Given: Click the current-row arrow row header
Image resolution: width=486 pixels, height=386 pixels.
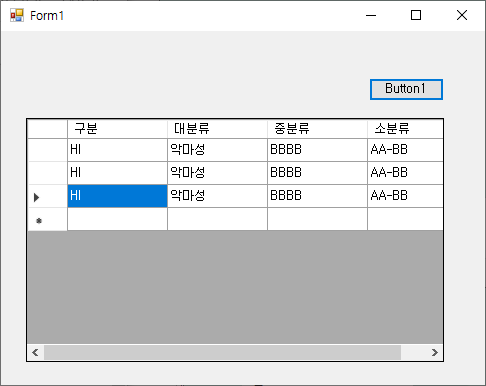Looking at the screenshot, I should pos(47,196).
